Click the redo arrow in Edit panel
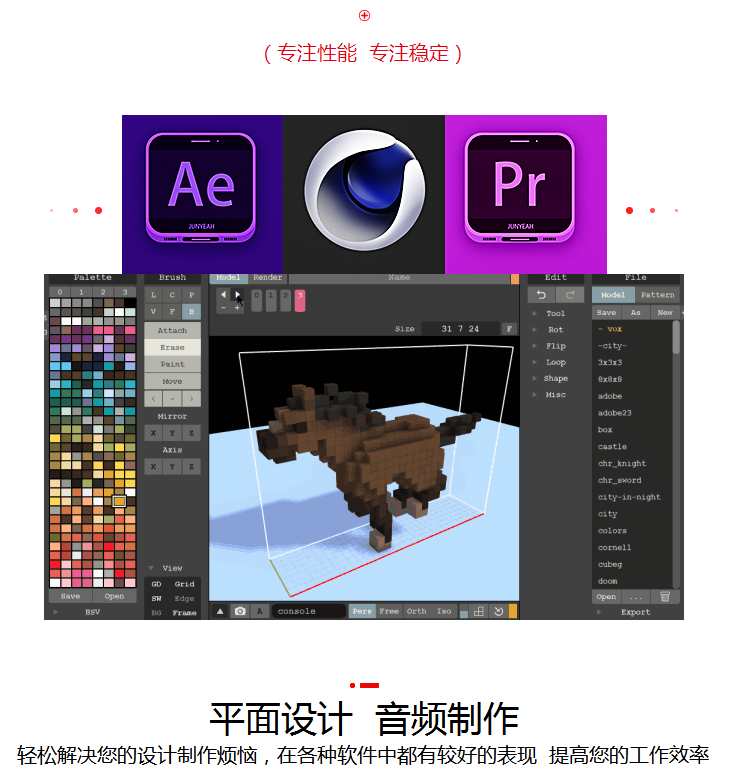Viewport: 738px width, 784px height. click(x=570, y=295)
